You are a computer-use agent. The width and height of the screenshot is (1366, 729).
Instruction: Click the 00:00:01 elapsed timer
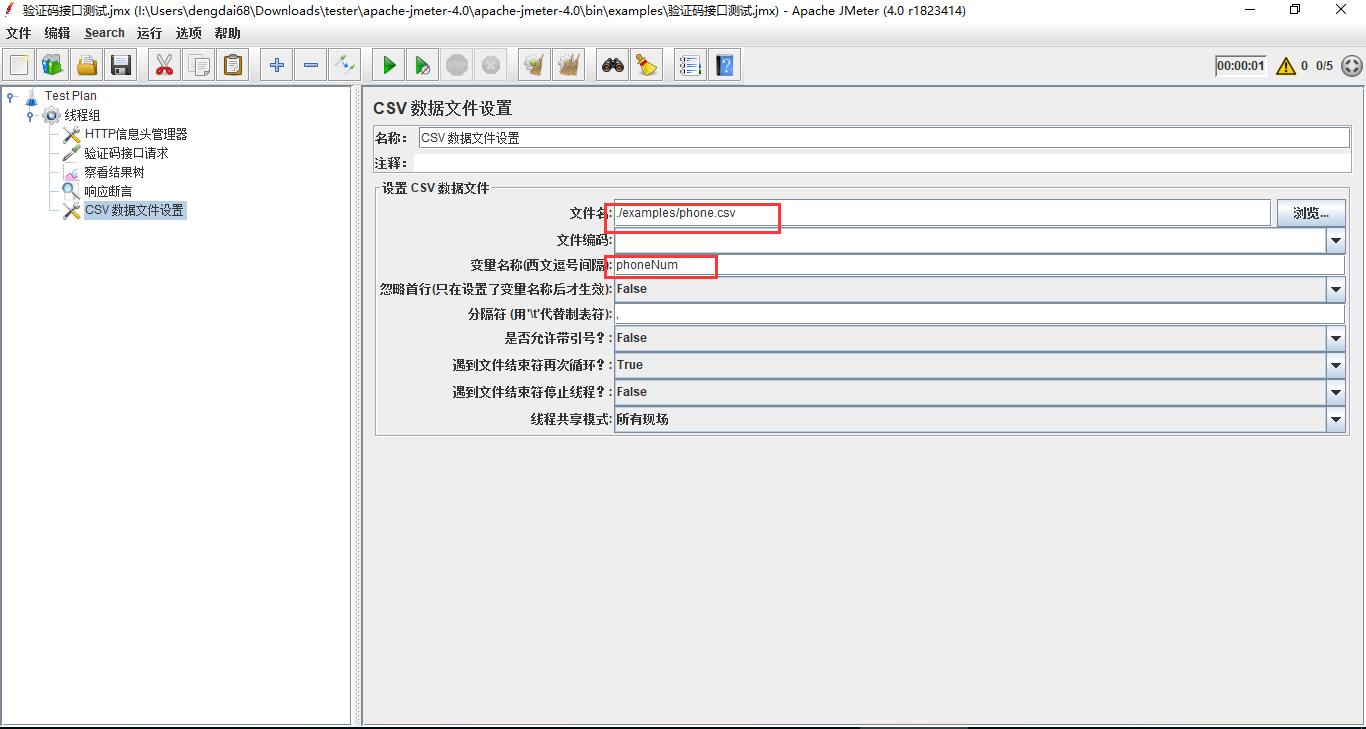point(1240,66)
